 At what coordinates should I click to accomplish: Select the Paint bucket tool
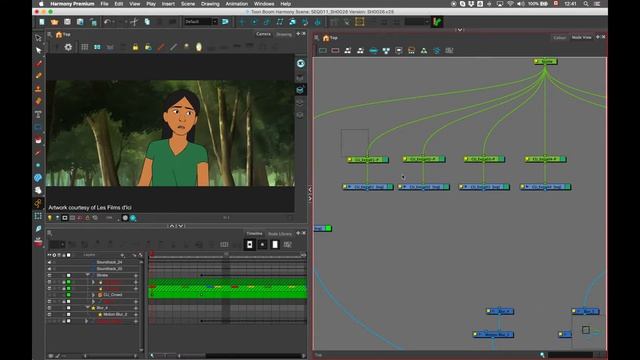coord(38,140)
